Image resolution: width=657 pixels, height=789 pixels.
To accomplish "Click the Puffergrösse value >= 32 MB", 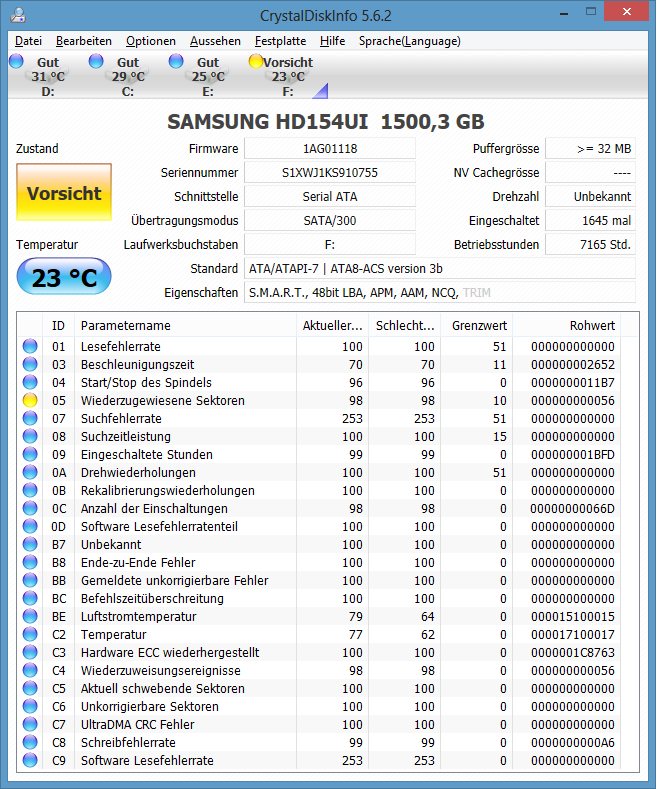I will click(590, 148).
